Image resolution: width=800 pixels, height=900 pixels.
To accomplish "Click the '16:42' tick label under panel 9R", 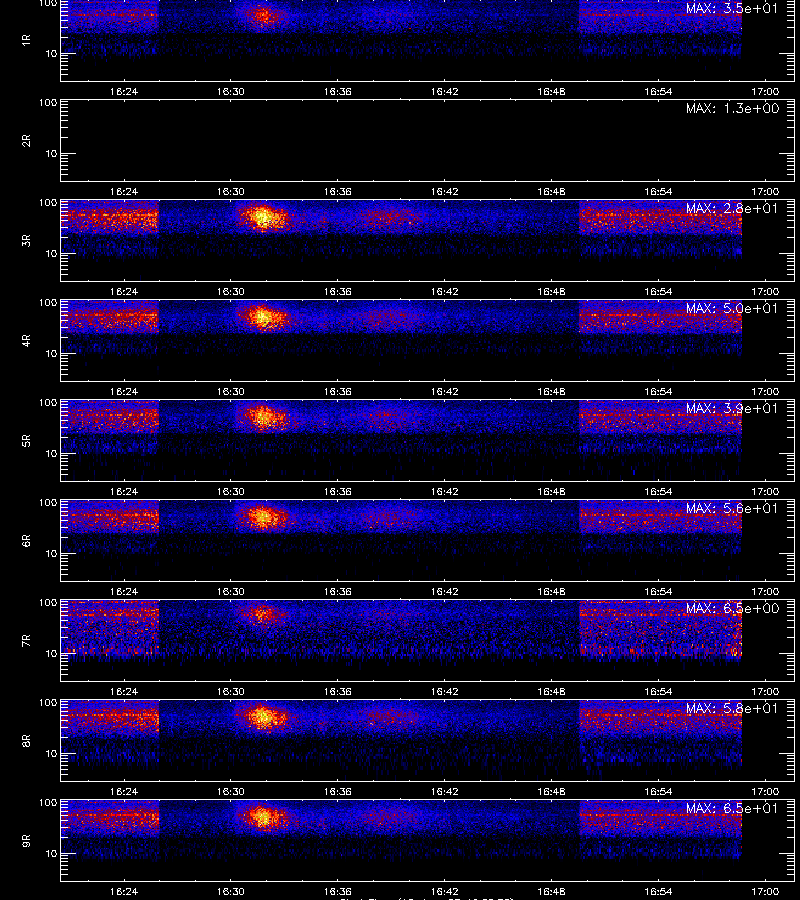I will pyautogui.click(x=444, y=891).
